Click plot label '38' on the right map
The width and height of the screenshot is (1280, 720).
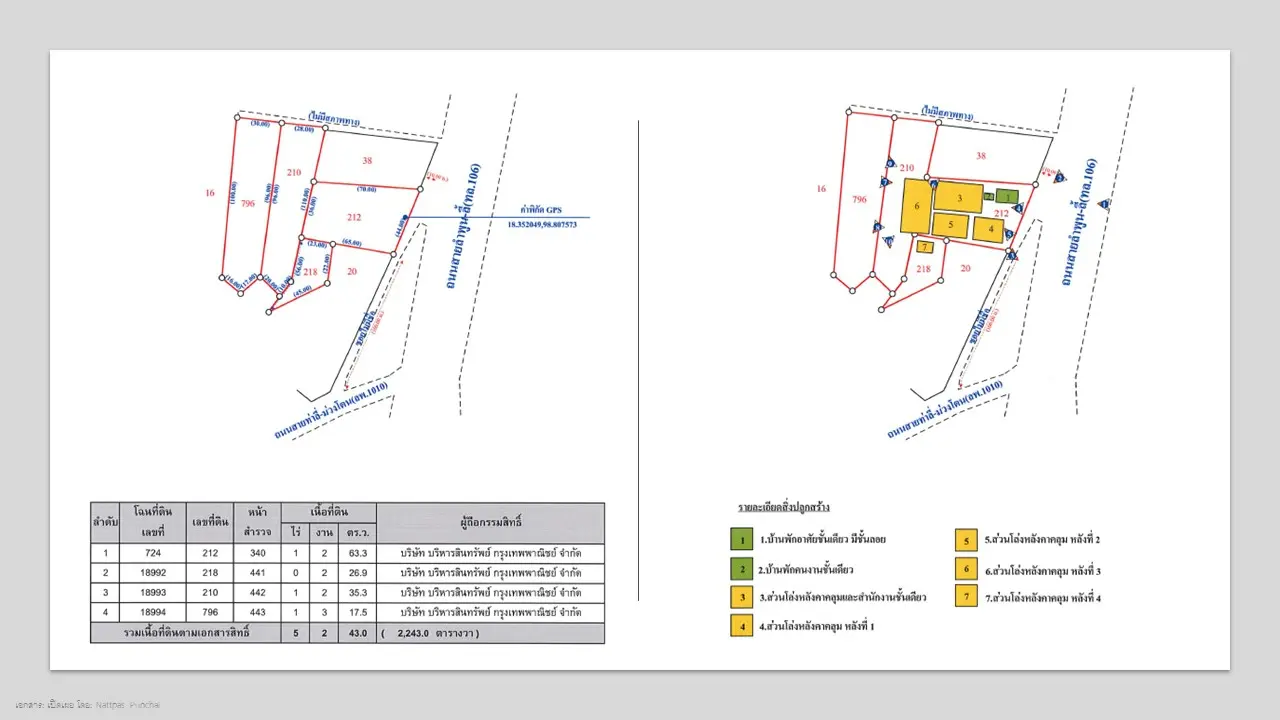click(981, 156)
